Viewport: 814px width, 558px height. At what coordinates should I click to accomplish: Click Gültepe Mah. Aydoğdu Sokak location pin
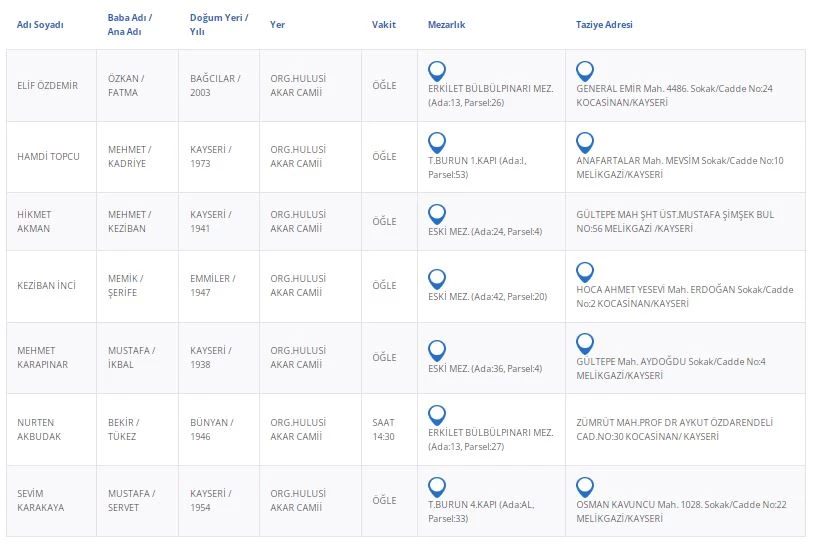(x=585, y=344)
